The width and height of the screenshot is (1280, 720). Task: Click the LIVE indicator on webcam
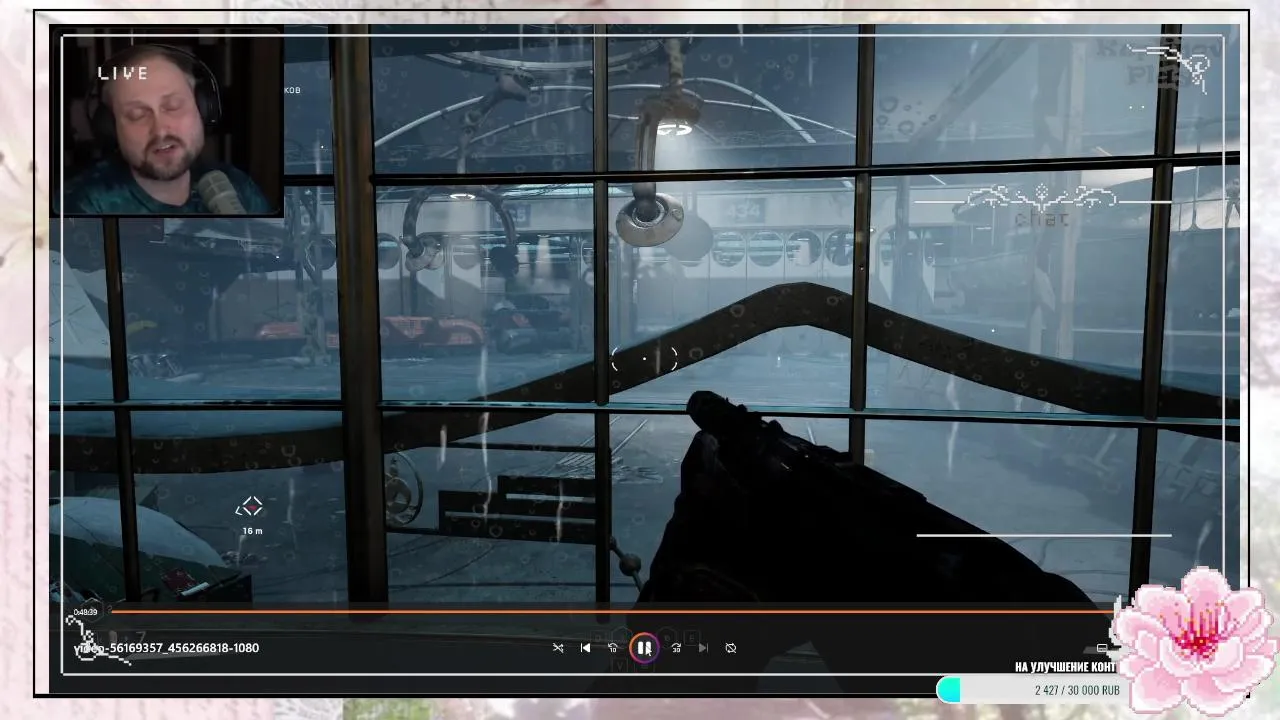[x=123, y=73]
